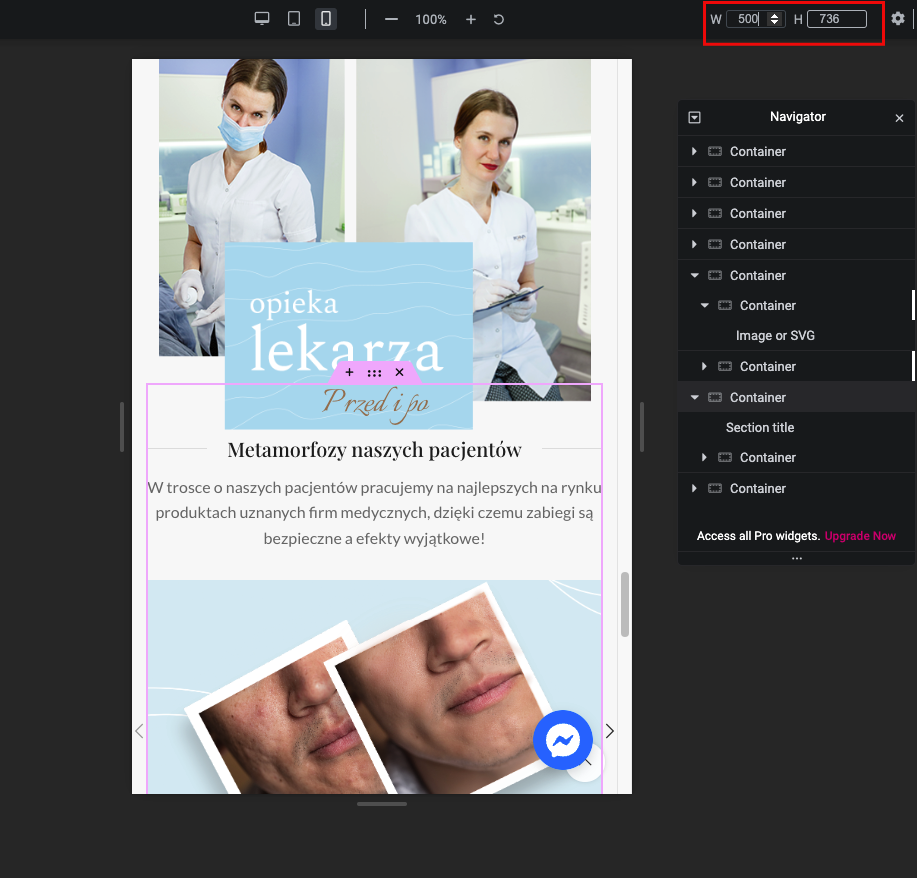The width and height of the screenshot is (917, 878).
Task: Select Image or SVG in Navigator
Action: (x=775, y=336)
